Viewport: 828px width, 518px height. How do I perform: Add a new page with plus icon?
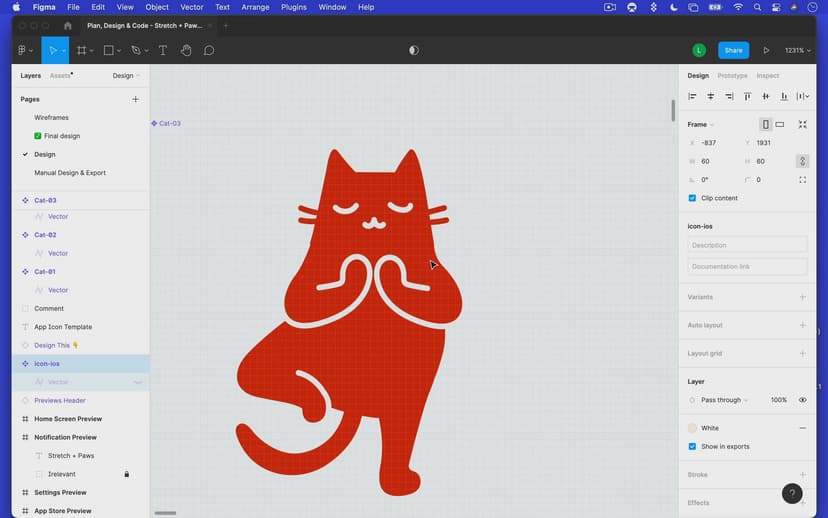[x=136, y=99]
